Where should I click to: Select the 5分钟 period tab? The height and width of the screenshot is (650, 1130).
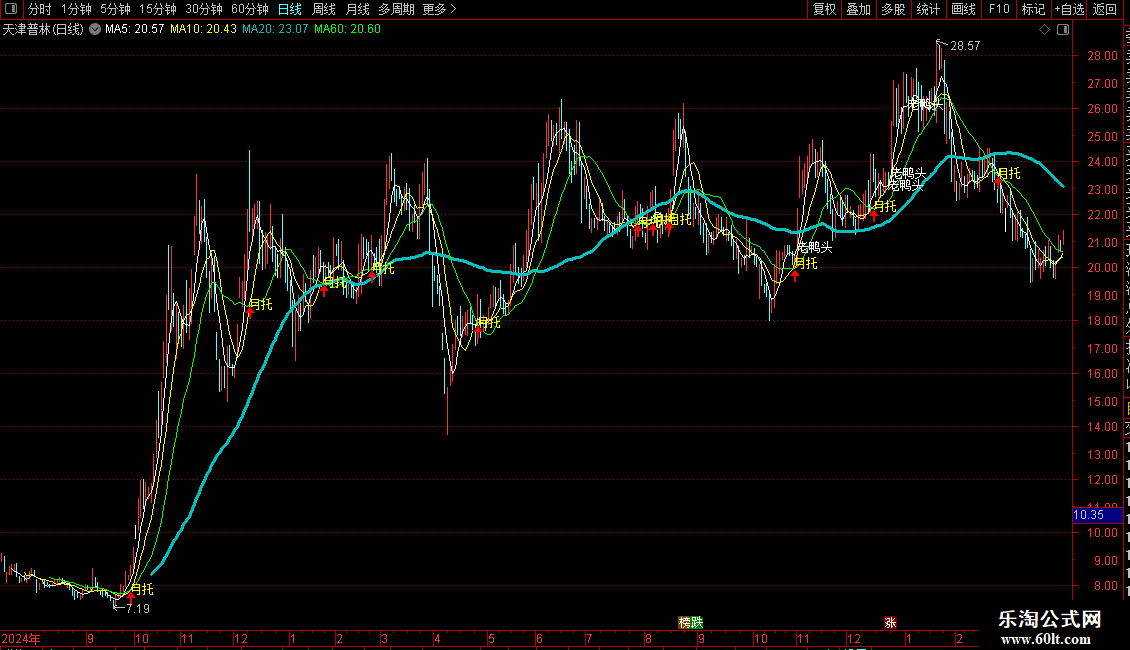[115, 9]
